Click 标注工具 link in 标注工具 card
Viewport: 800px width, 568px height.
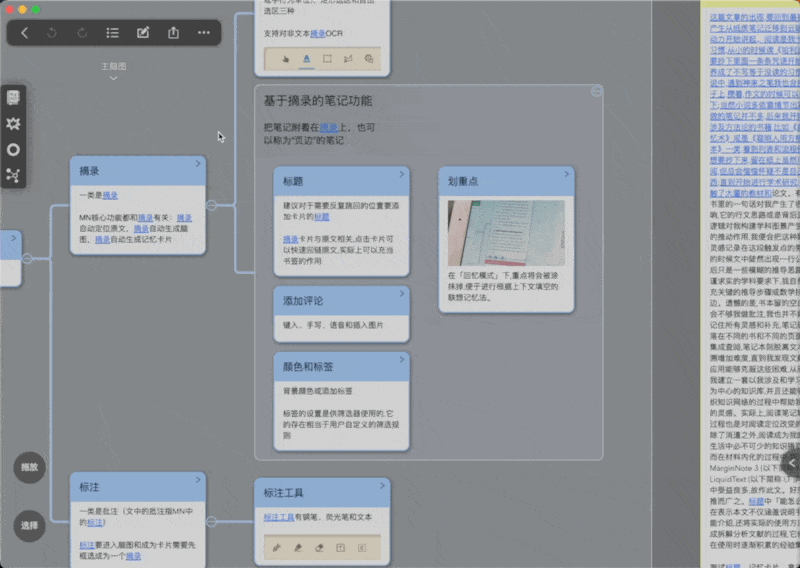(279, 517)
